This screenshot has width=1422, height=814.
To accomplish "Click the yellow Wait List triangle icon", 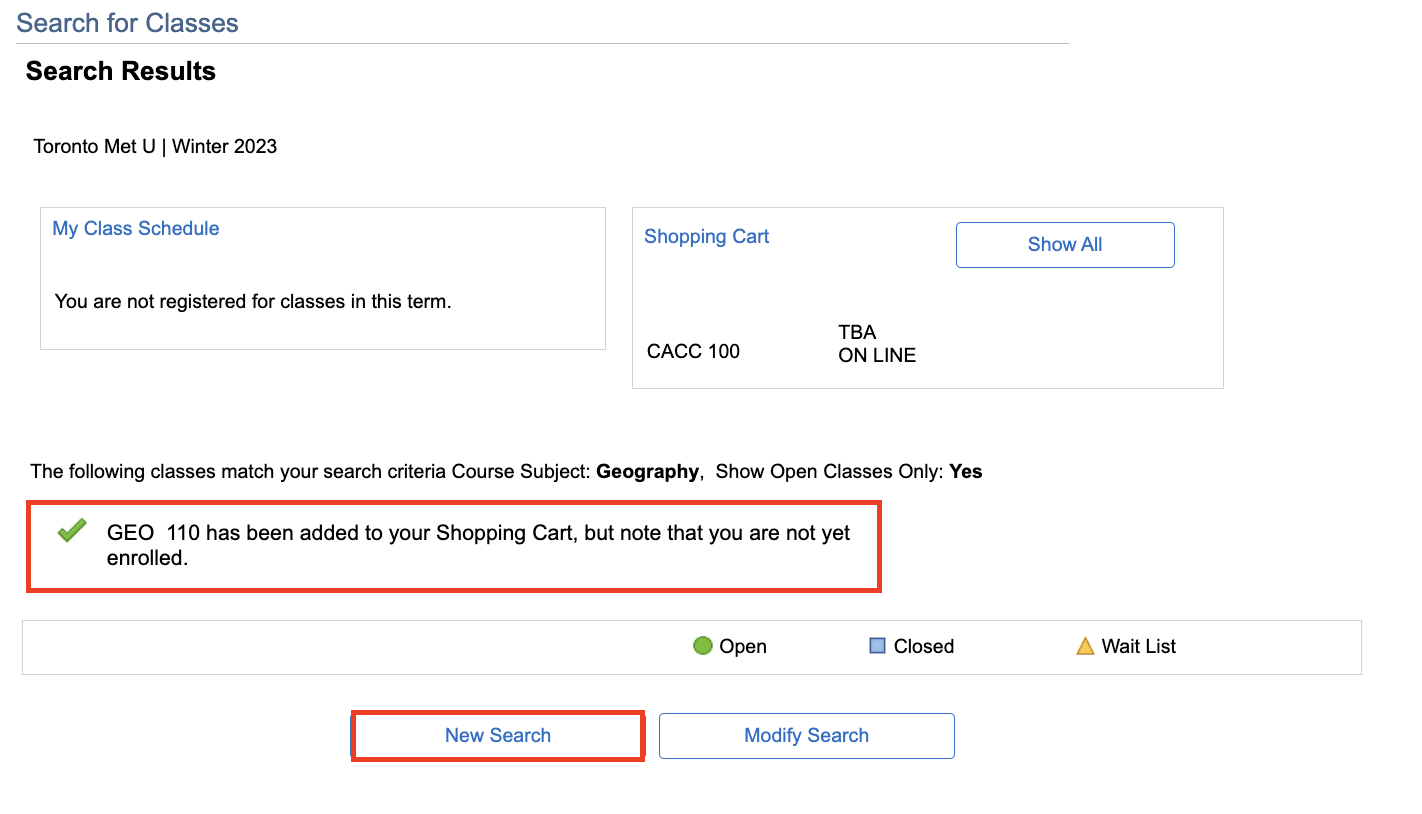I will pyautogui.click(x=1085, y=646).
